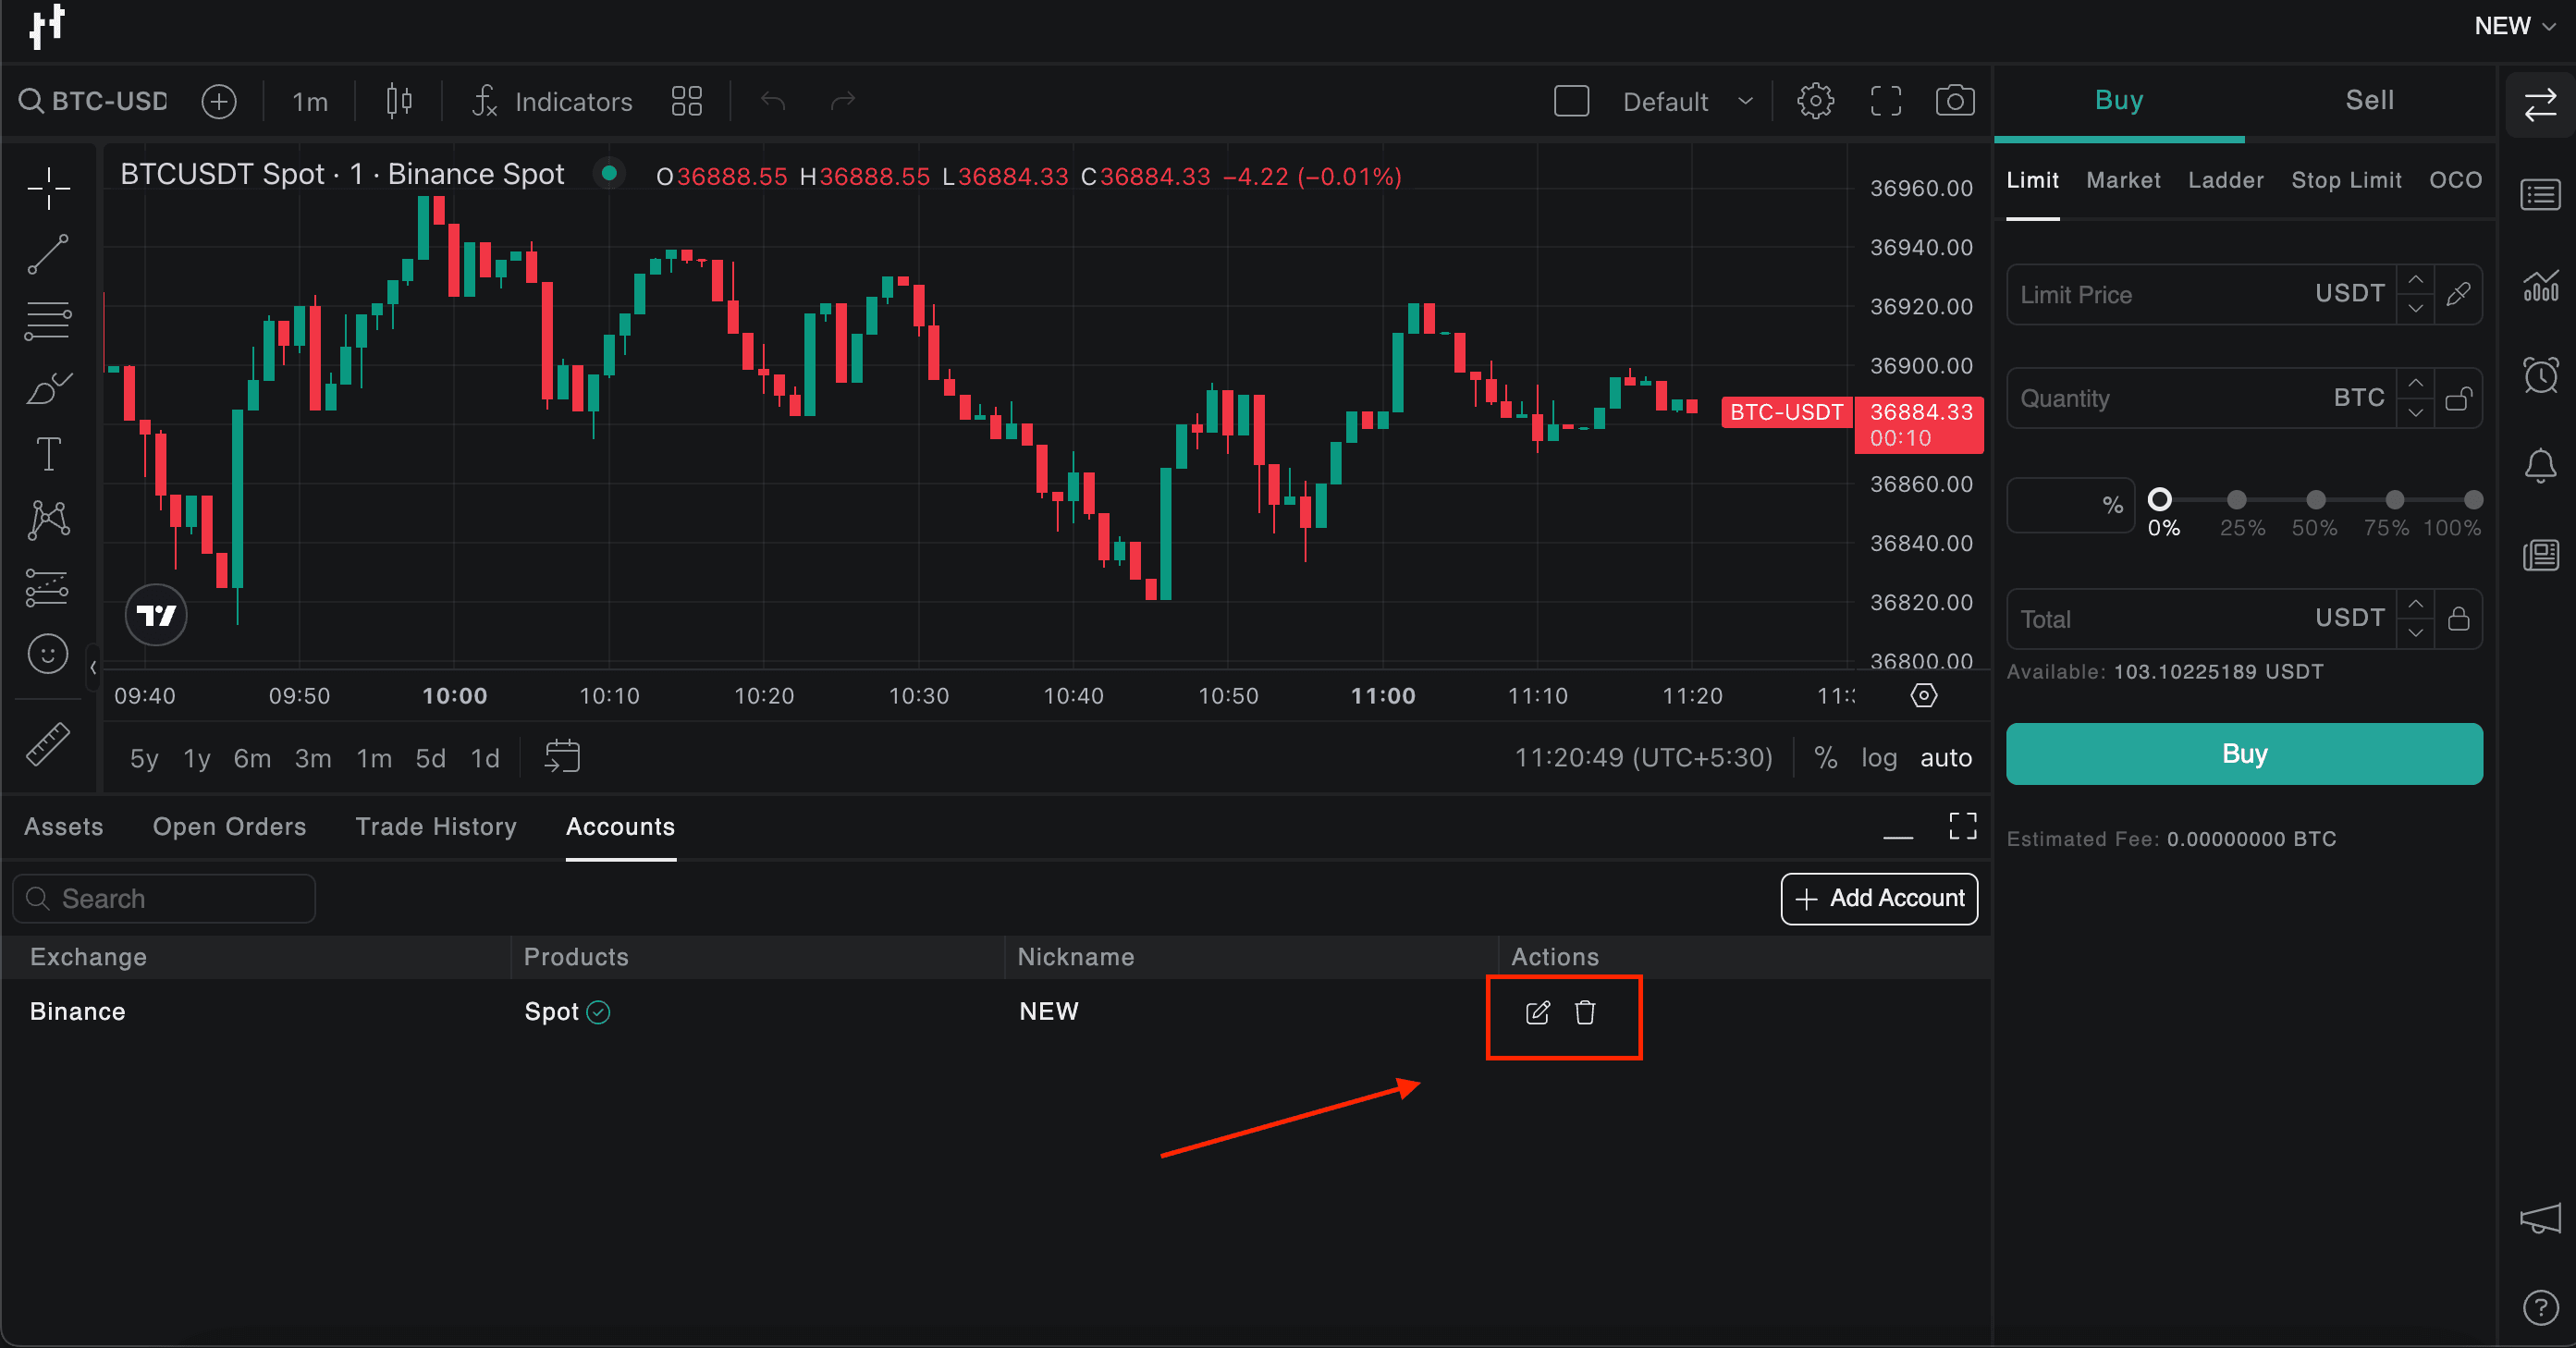Screen dimensions: 2576x1348
Task: Select the trend line drawing tool
Action: 48,254
